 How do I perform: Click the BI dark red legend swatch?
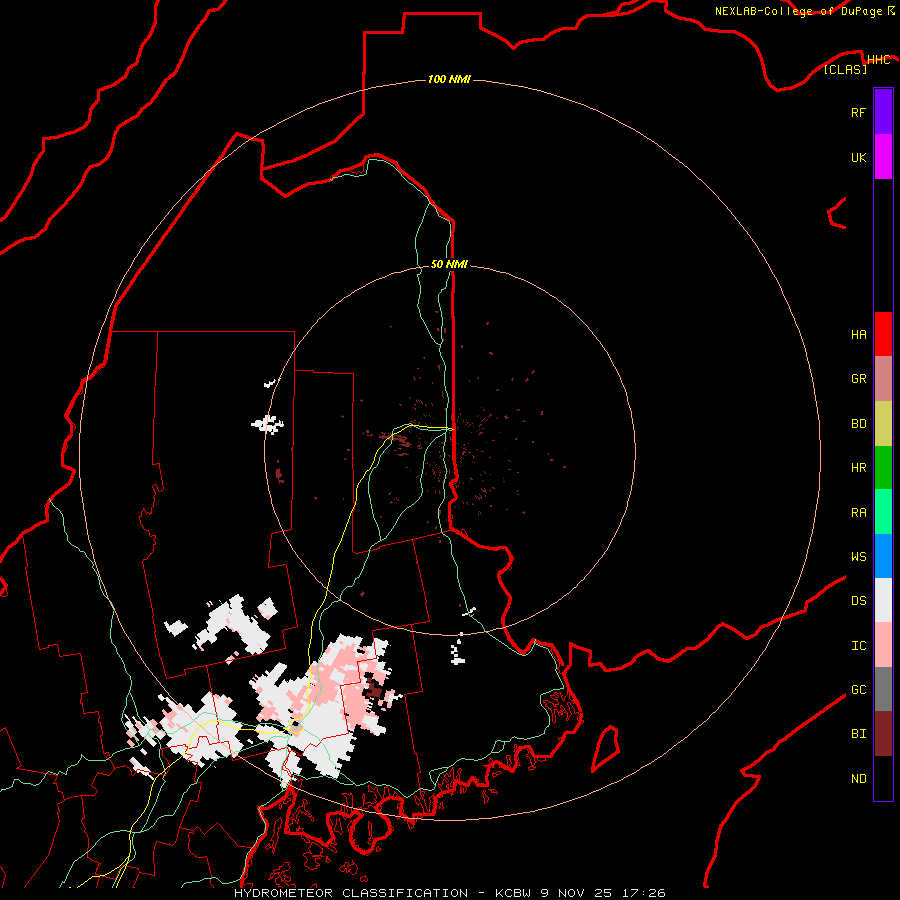(883, 734)
